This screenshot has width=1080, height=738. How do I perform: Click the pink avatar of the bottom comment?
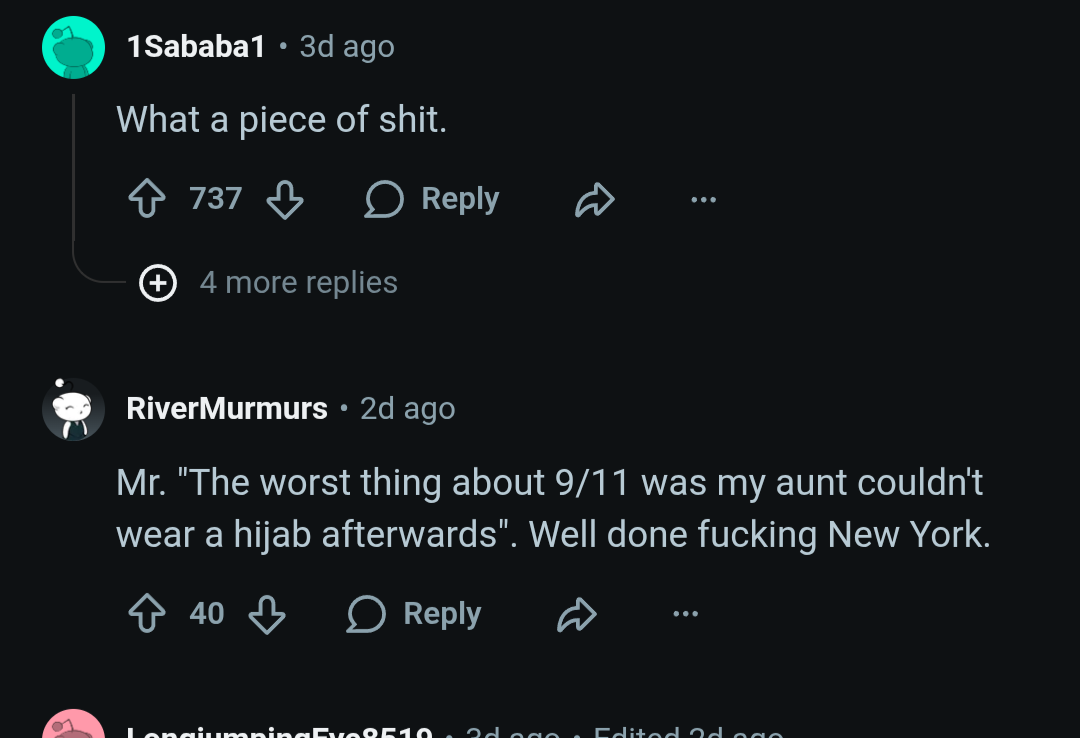point(74,728)
